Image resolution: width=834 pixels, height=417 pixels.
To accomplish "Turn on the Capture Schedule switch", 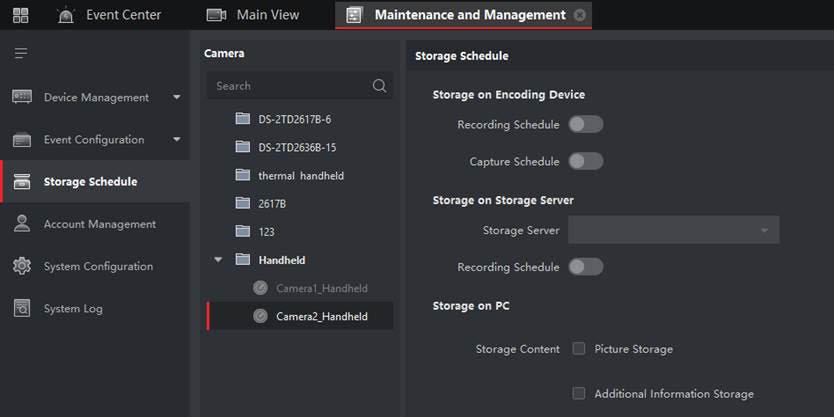I will point(585,161).
